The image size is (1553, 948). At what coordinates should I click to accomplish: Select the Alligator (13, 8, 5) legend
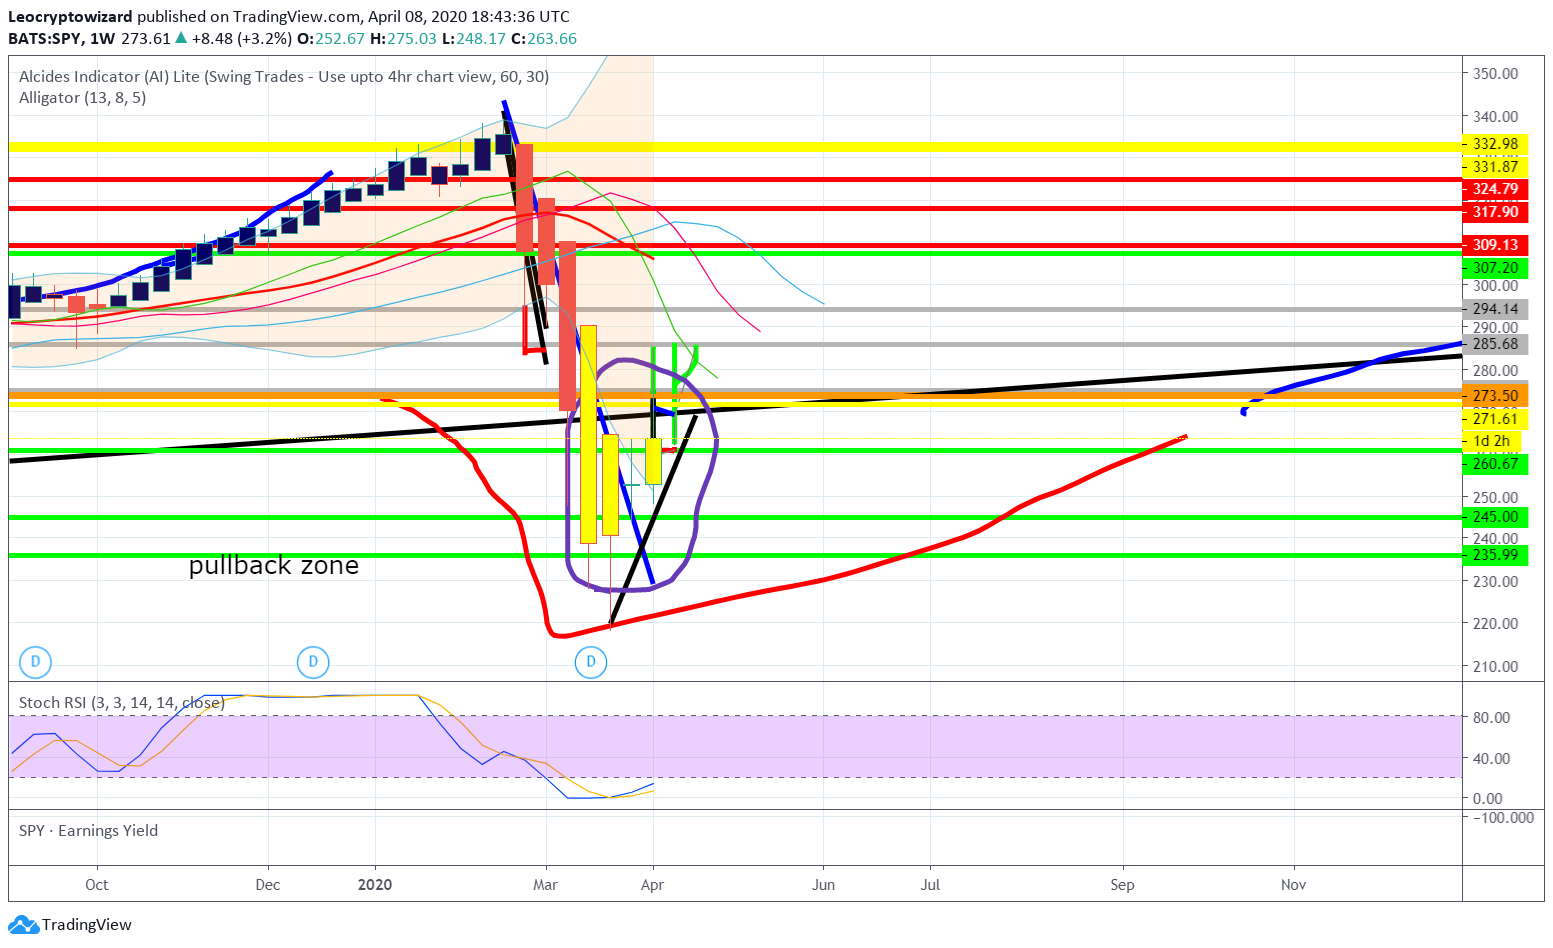tap(82, 98)
